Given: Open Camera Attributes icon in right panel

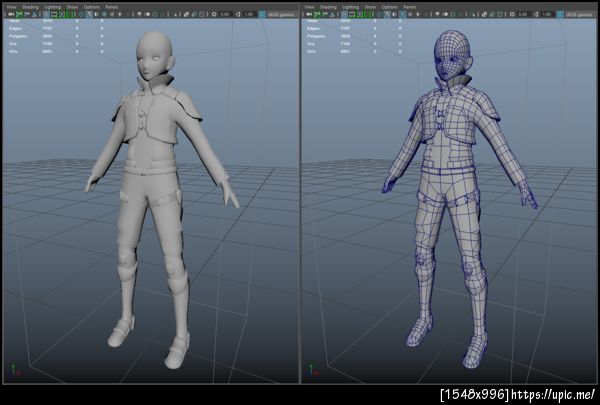Looking at the screenshot, I should (324, 15).
